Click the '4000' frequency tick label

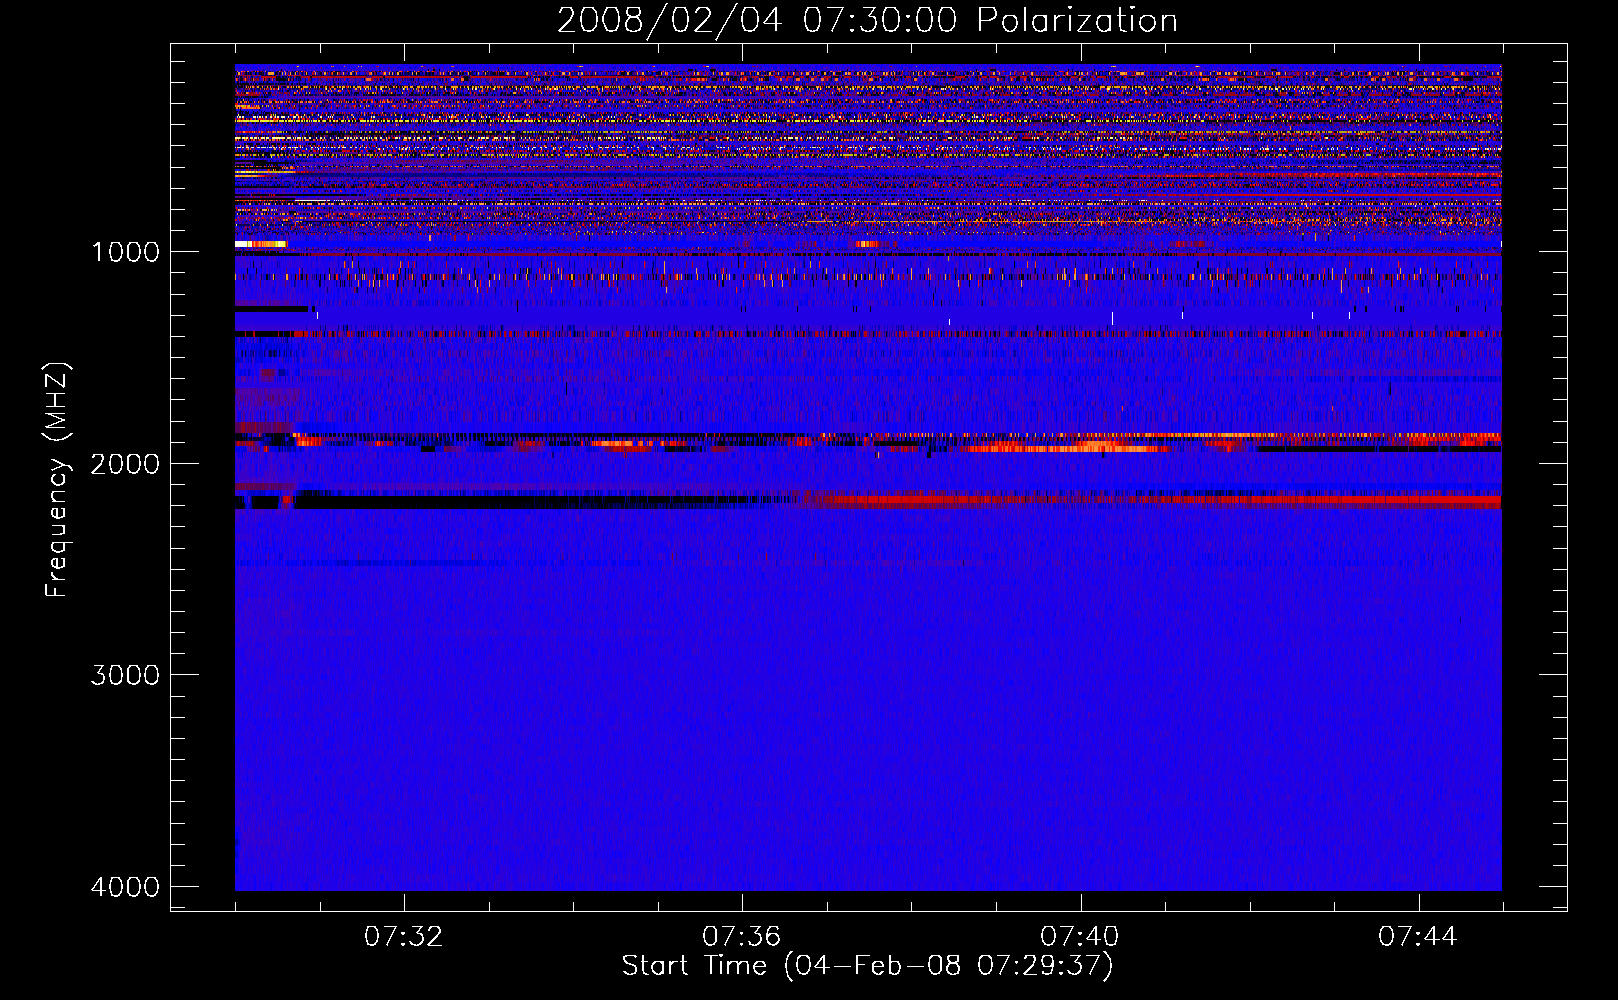[125, 886]
